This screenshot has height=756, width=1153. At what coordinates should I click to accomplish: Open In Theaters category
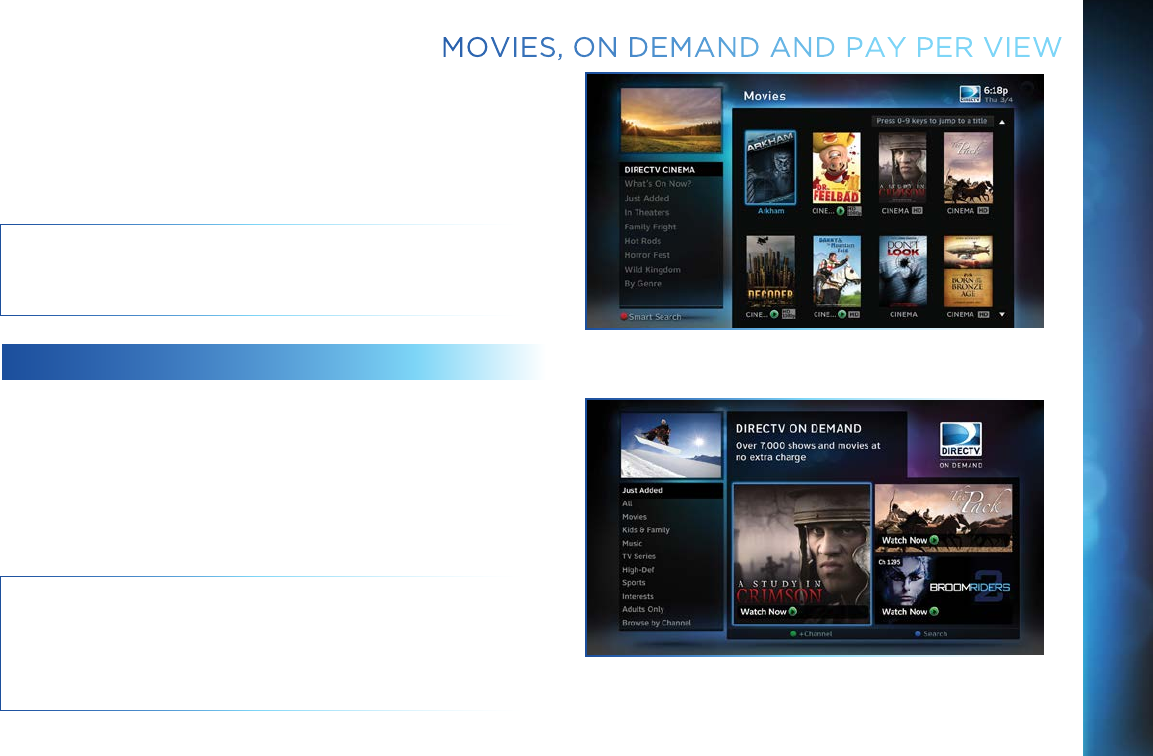click(646, 213)
